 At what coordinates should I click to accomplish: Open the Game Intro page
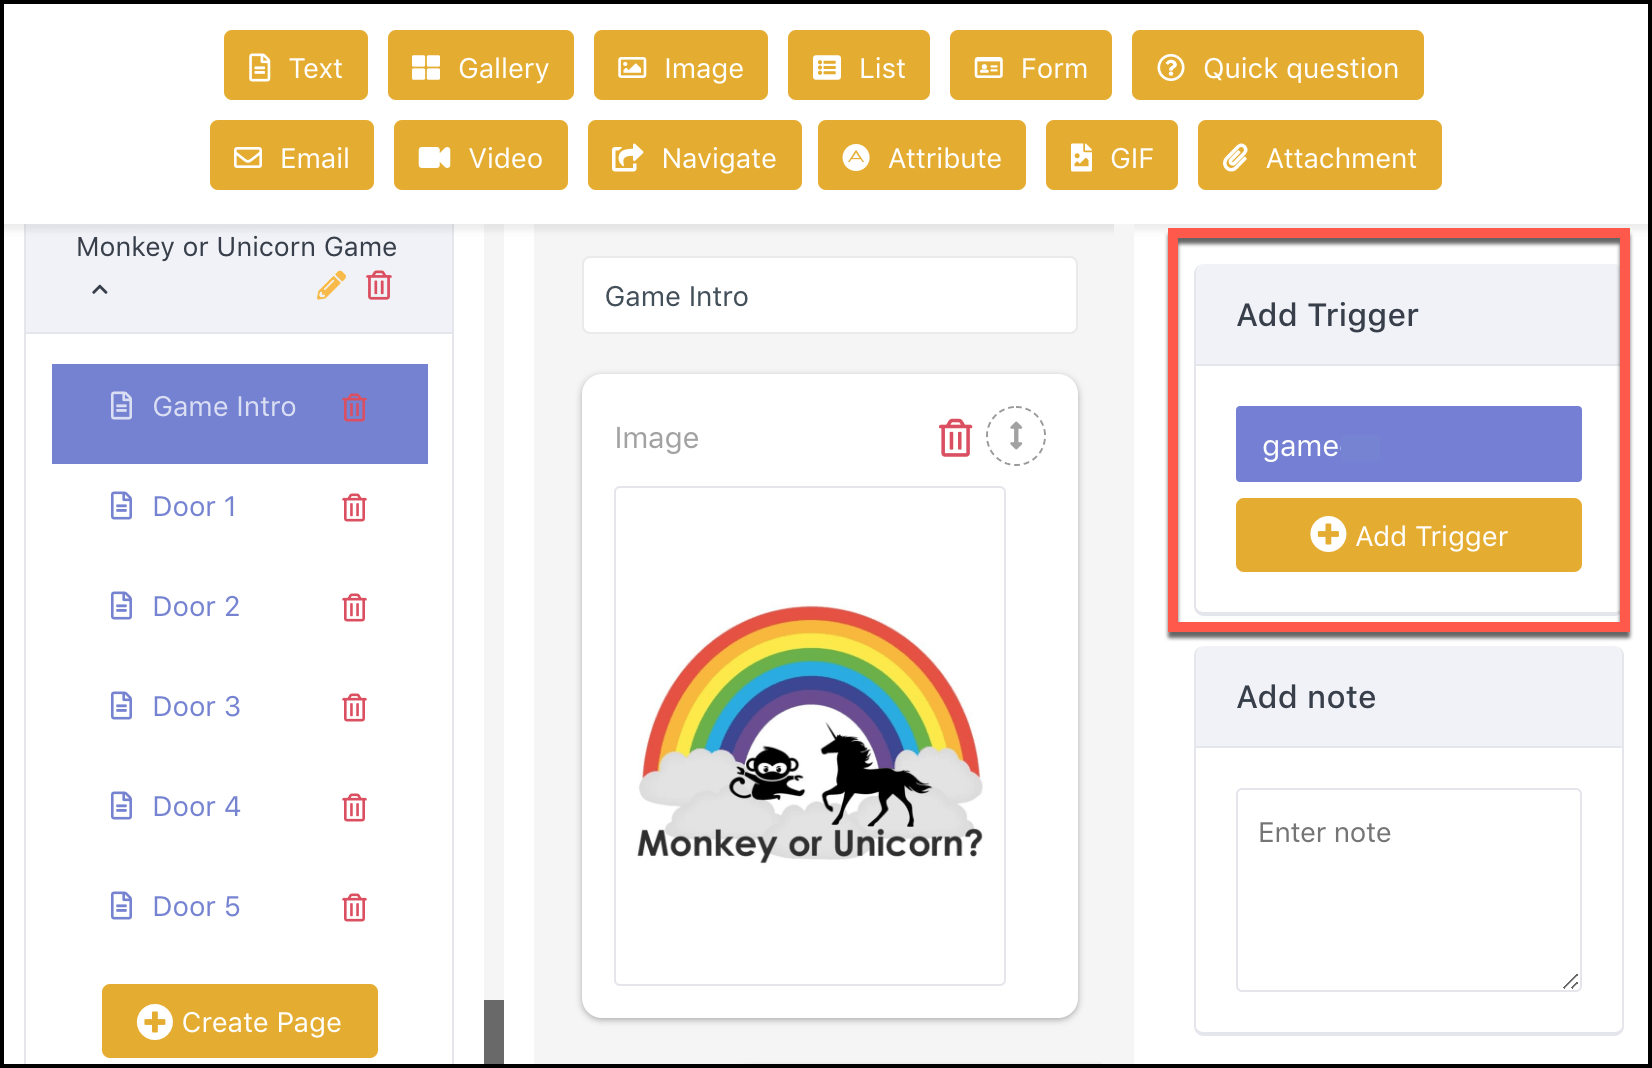224,406
